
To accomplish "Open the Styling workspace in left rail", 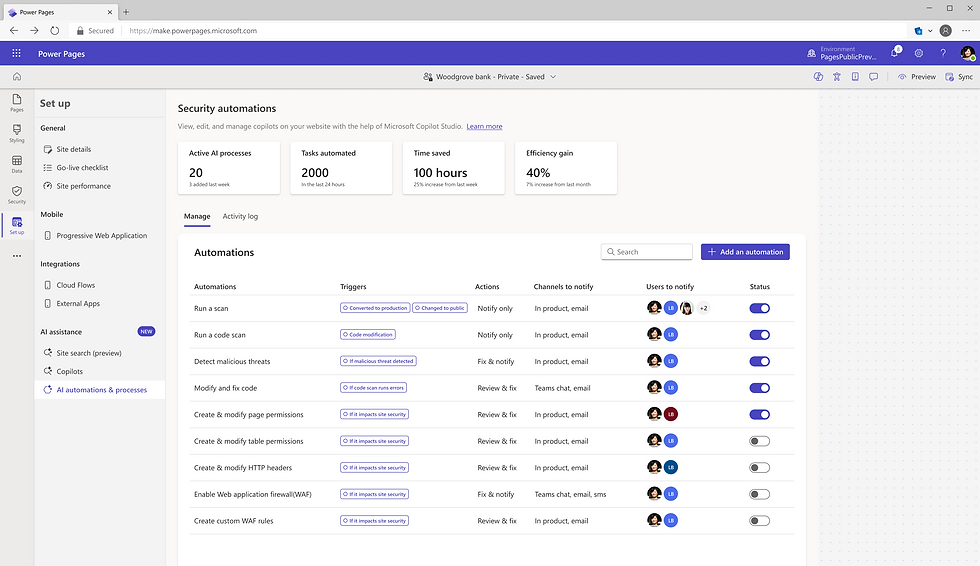I will coord(17,133).
